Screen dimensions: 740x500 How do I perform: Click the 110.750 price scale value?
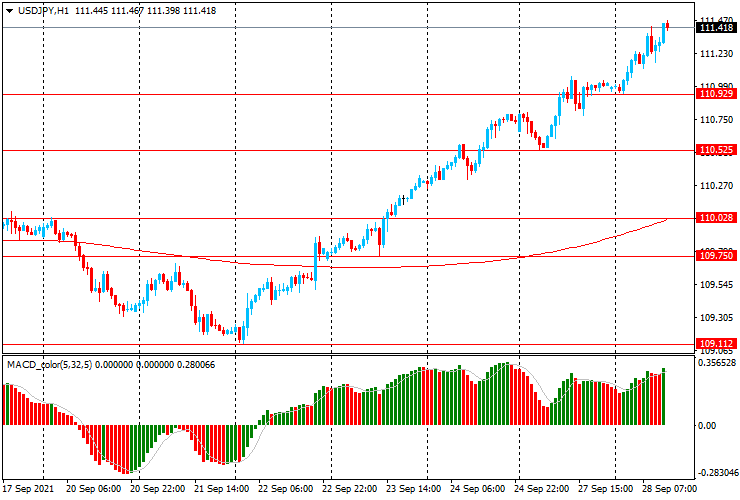coord(716,120)
